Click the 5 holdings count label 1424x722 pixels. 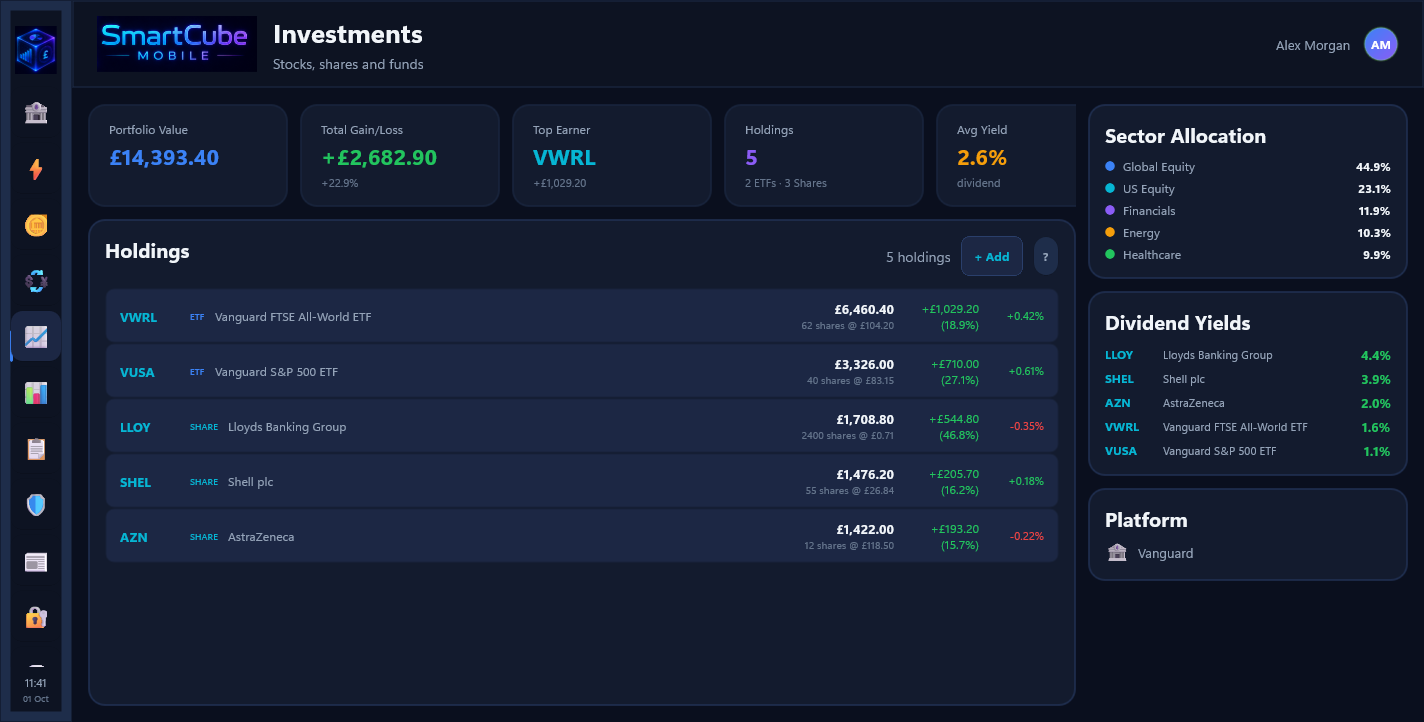918,257
